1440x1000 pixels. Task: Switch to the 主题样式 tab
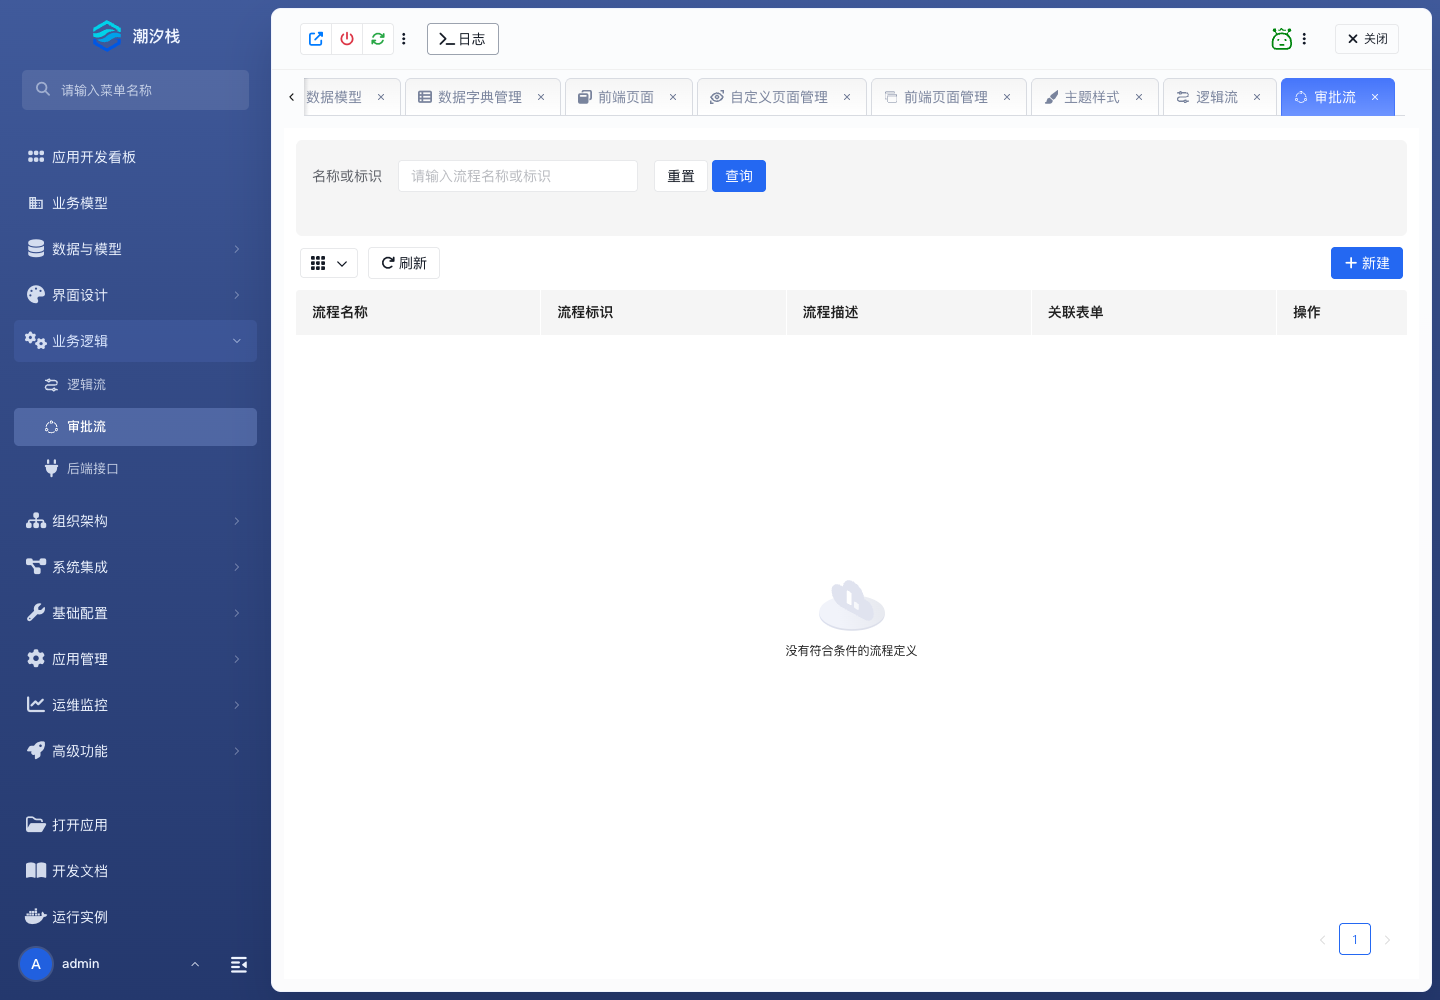click(x=1091, y=97)
